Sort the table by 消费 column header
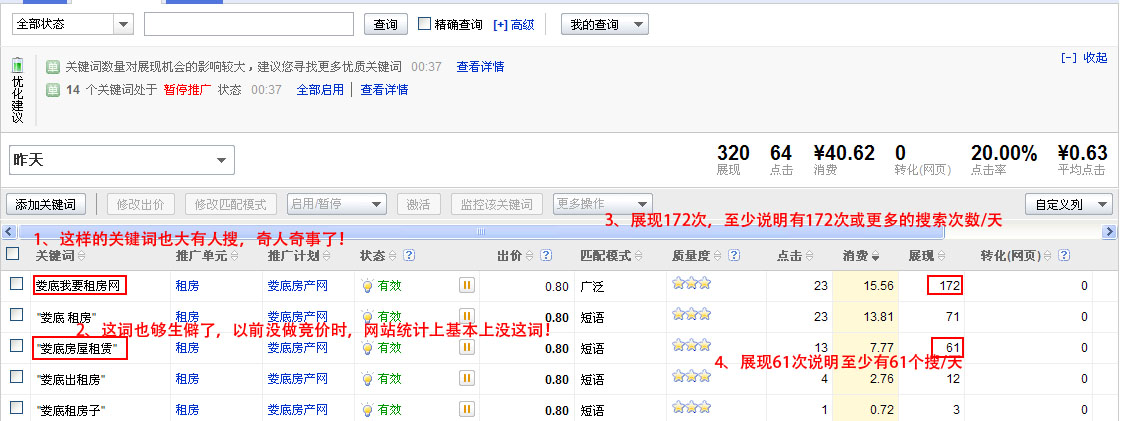1123x421 pixels. click(x=855, y=255)
